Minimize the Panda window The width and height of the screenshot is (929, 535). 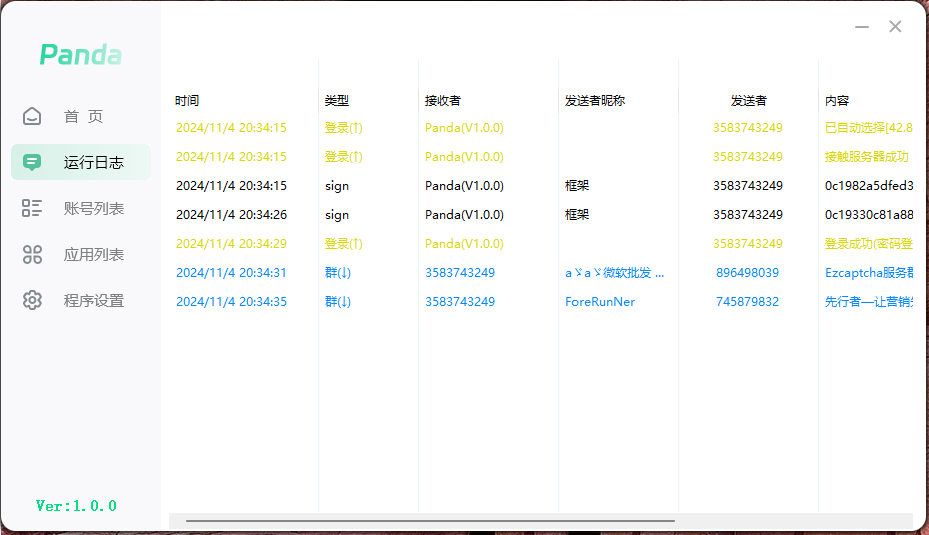(x=862, y=27)
